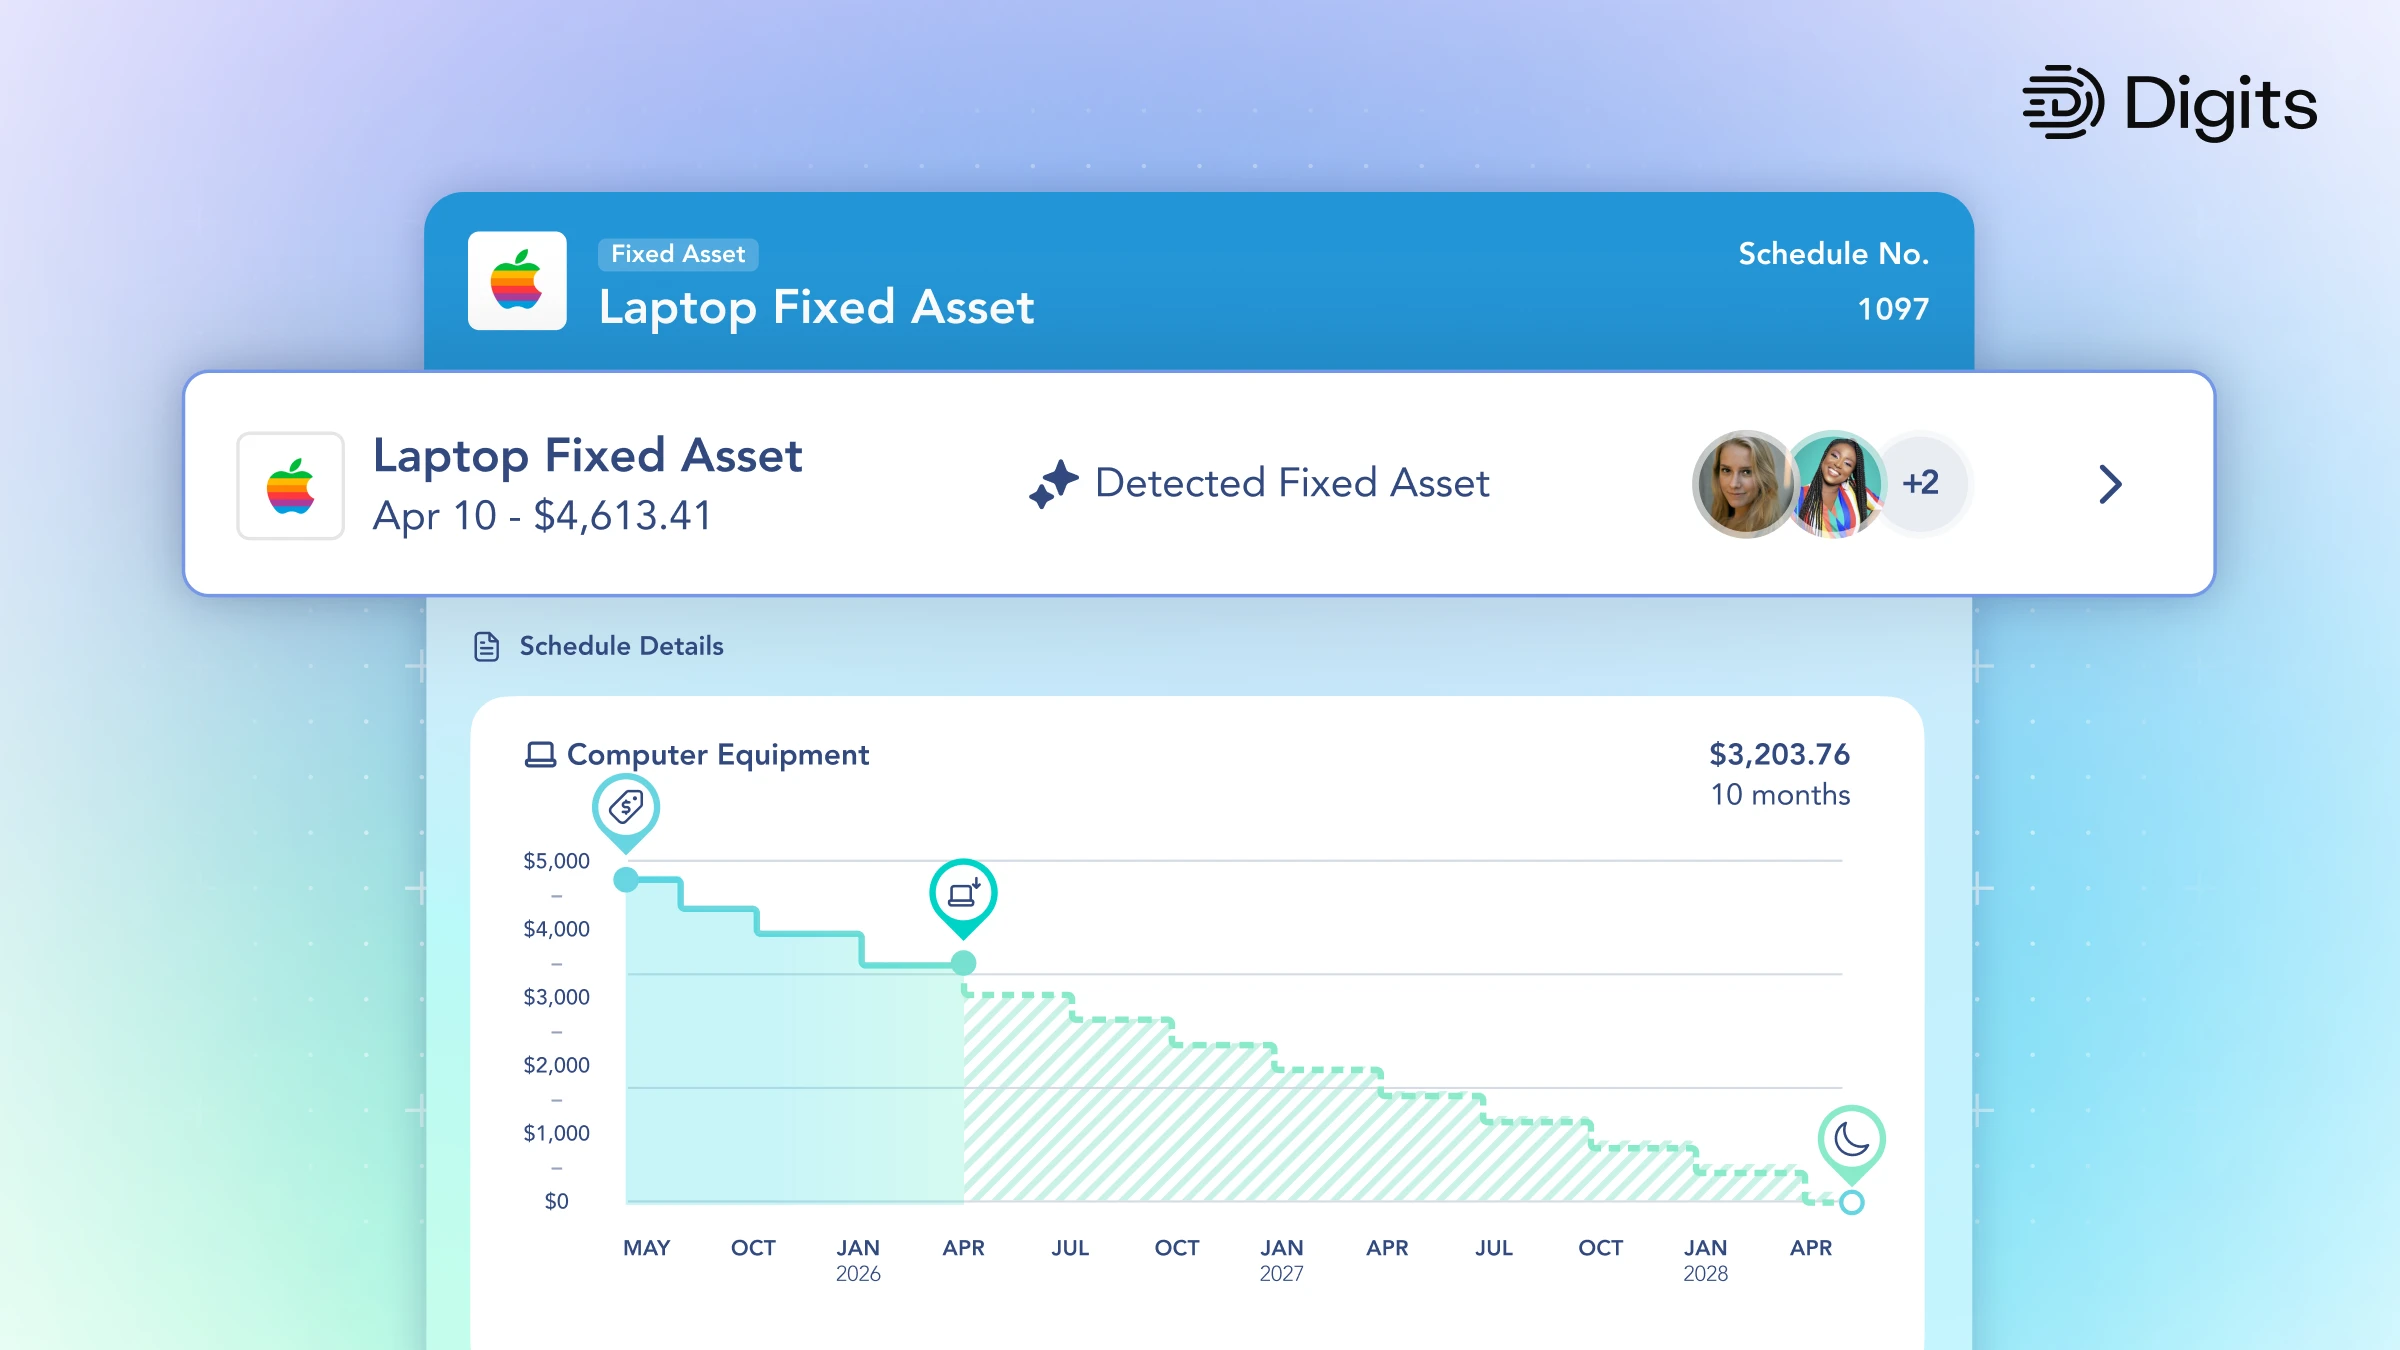
Task: Click the $1,000 axis label
Action: coord(557,1133)
